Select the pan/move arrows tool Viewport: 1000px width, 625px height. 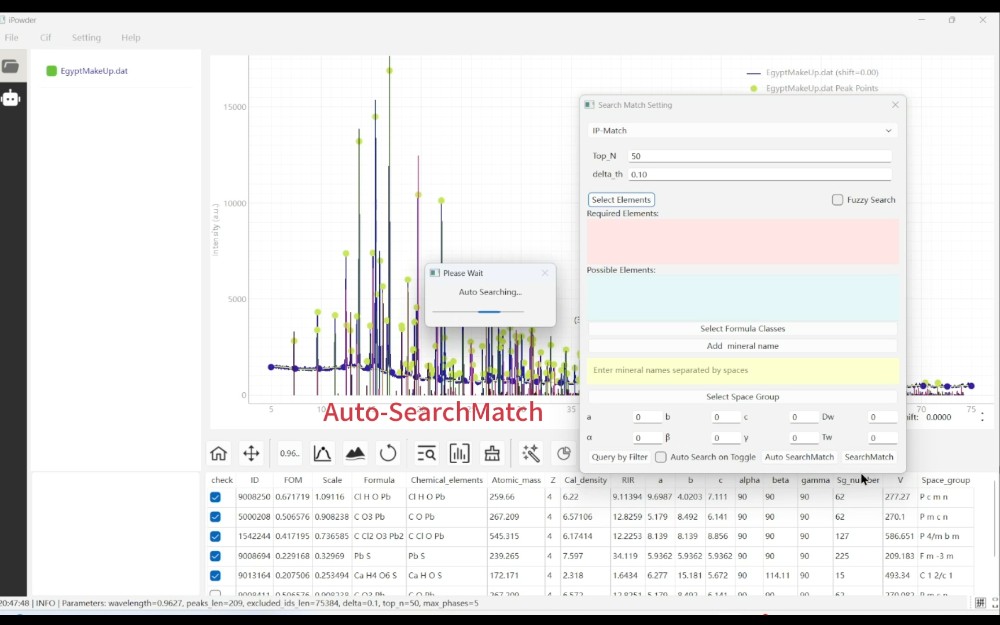(x=251, y=453)
